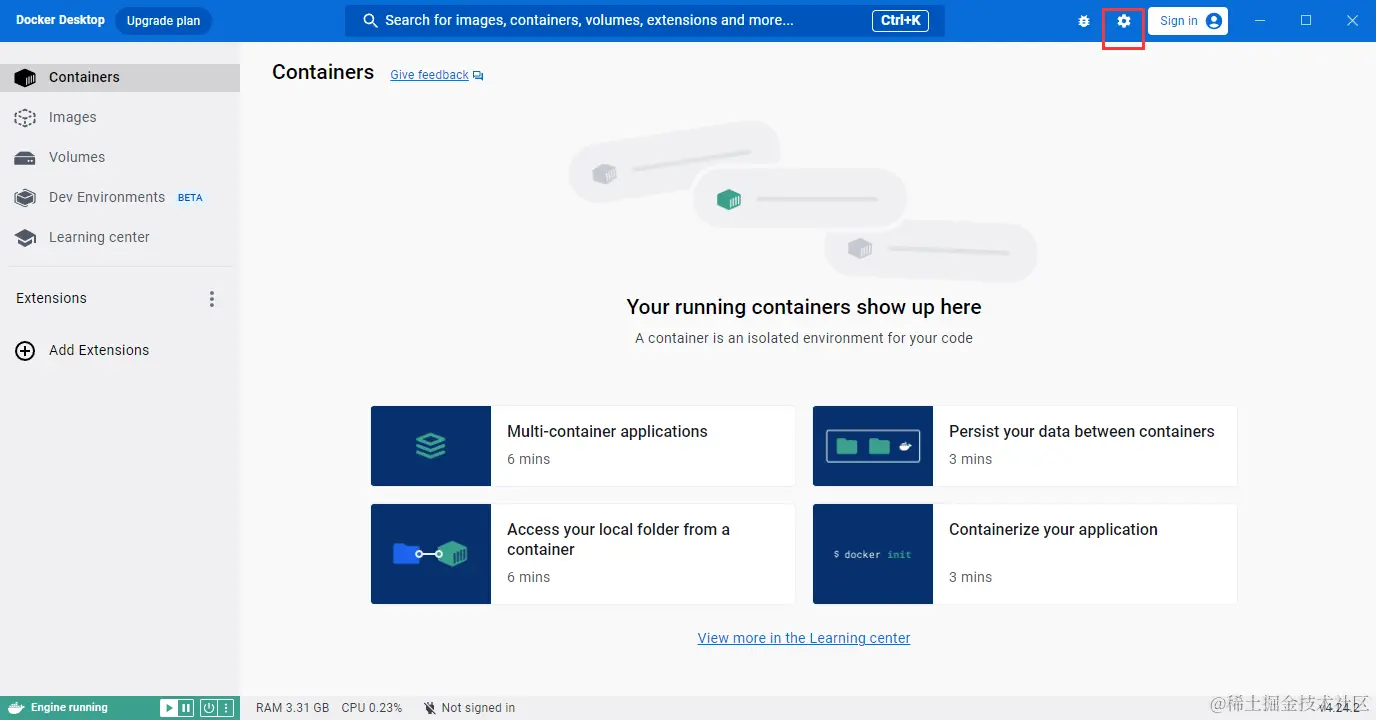The width and height of the screenshot is (1376, 720).
Task: Click the Docker Desktop title text
Action: (x=60, y=20)
